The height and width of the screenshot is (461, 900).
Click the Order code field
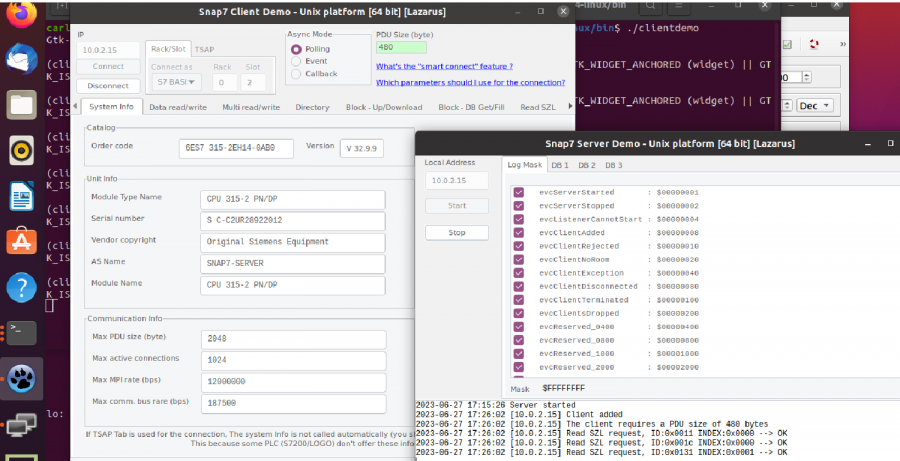coord(236,148)
